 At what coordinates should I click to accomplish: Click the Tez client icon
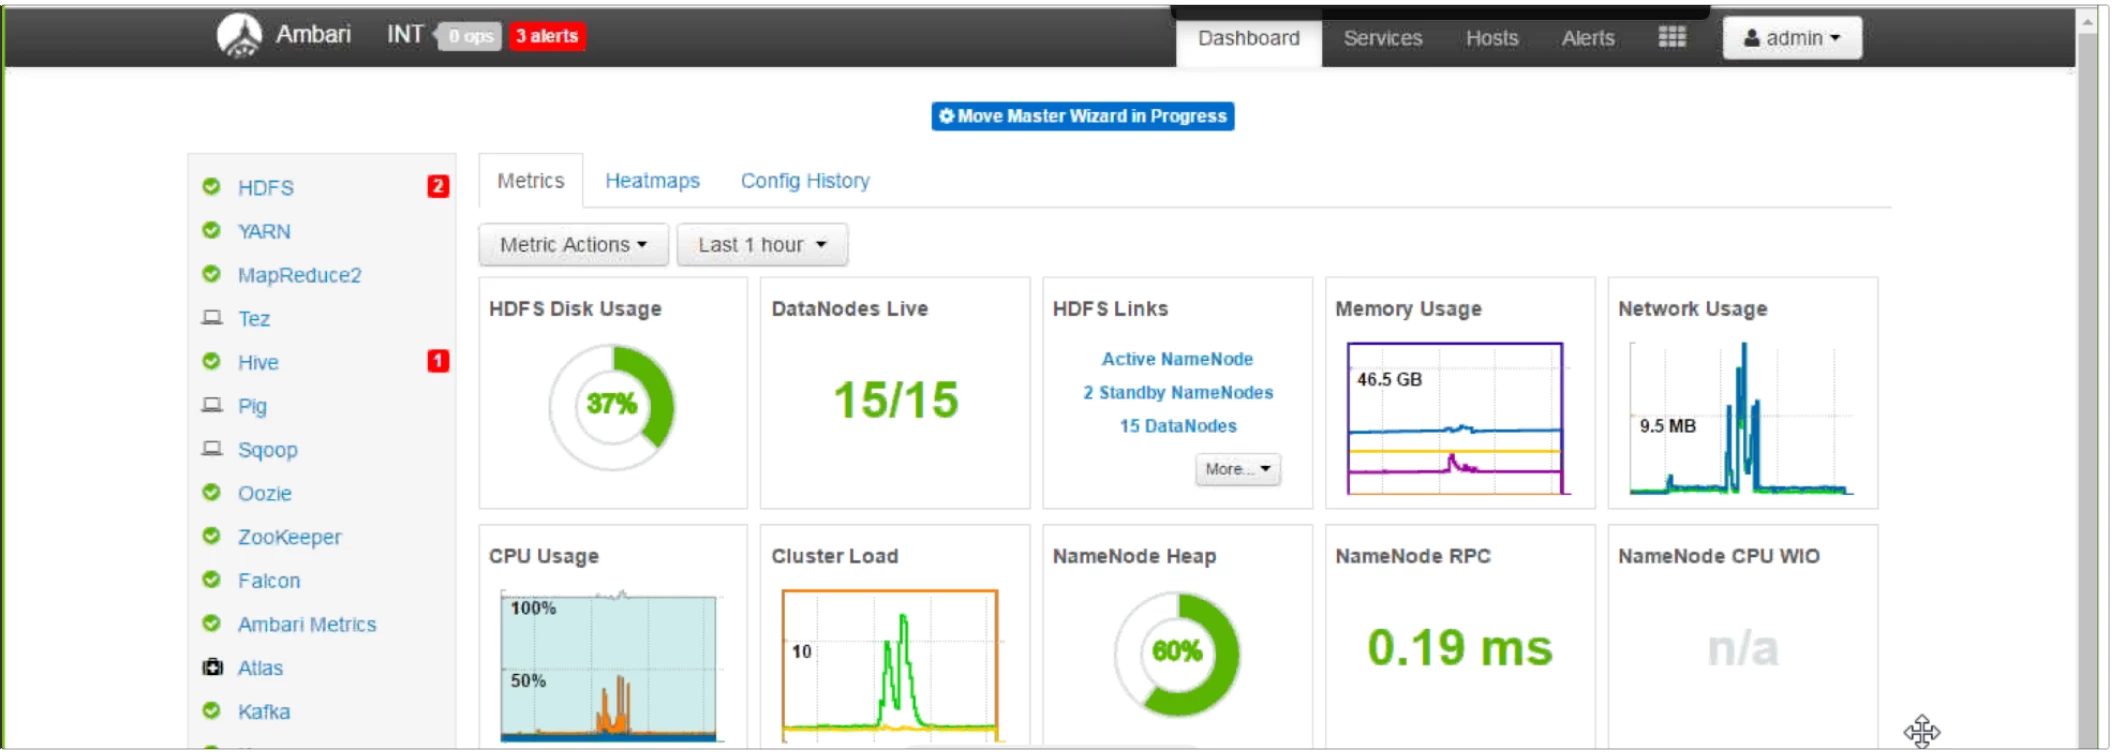pyautogui.click(x=212, y=317)
